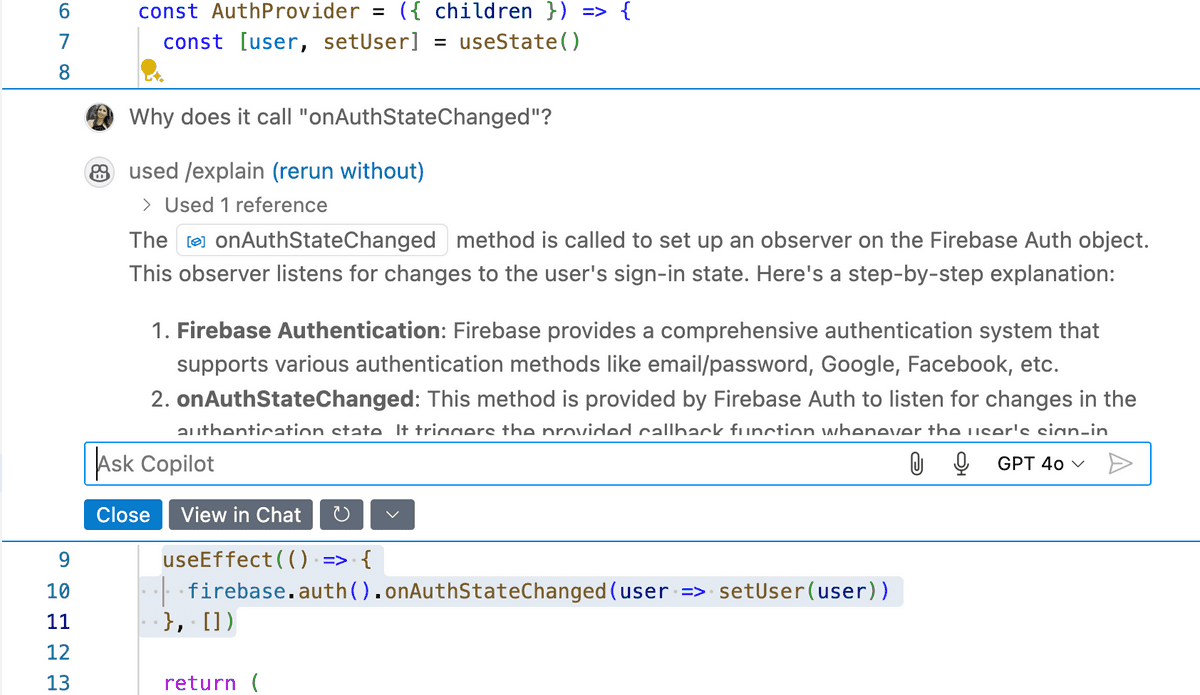
Task: Click the useState() call on line 7
Action: [x=519, y=42]
